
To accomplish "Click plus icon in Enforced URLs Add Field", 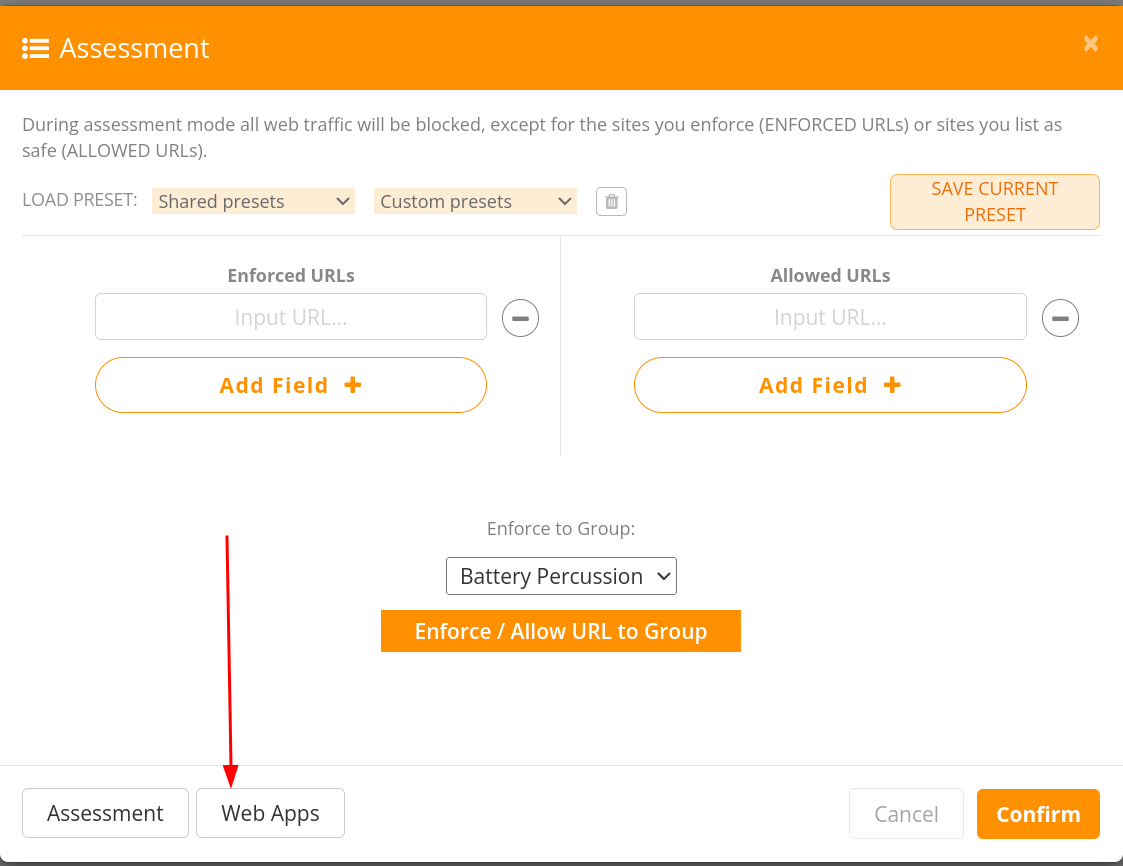I will pos(352,385).
